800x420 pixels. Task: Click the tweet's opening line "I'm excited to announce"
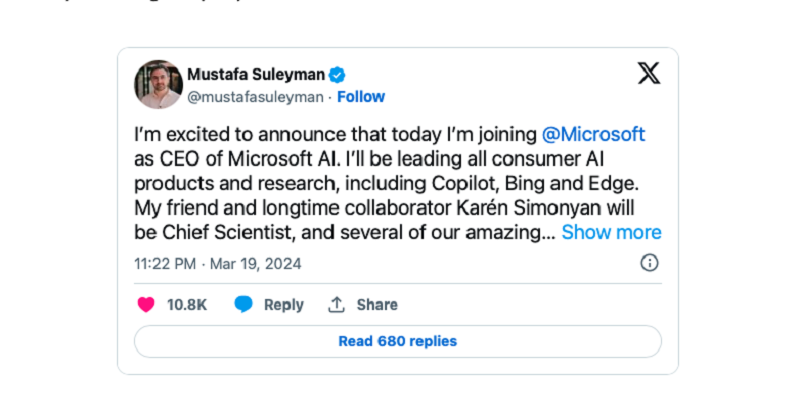click(x=336, y=135)
